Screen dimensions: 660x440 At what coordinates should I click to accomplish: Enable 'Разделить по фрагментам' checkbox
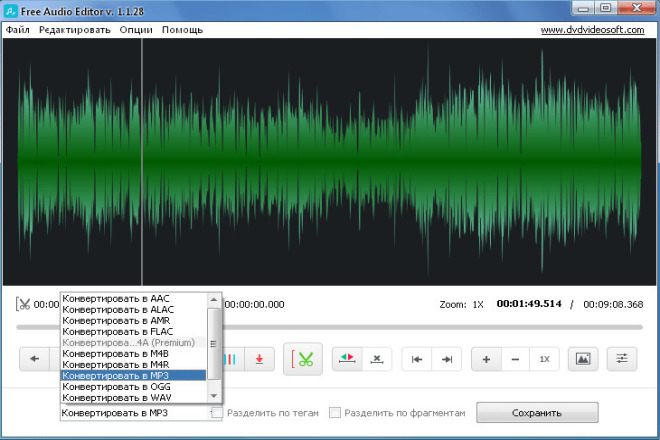click(336, 412)
